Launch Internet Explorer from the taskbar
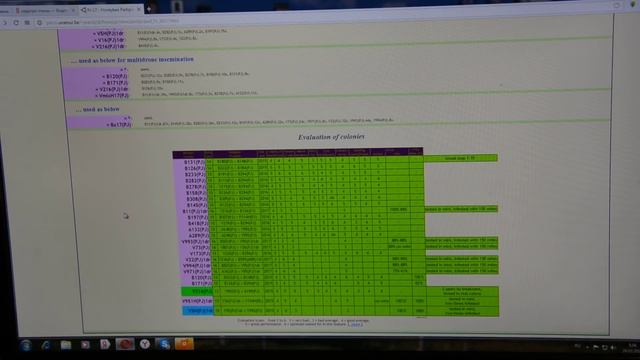The width and height of the screenshot is (640, 360). [x=46, y=345]
